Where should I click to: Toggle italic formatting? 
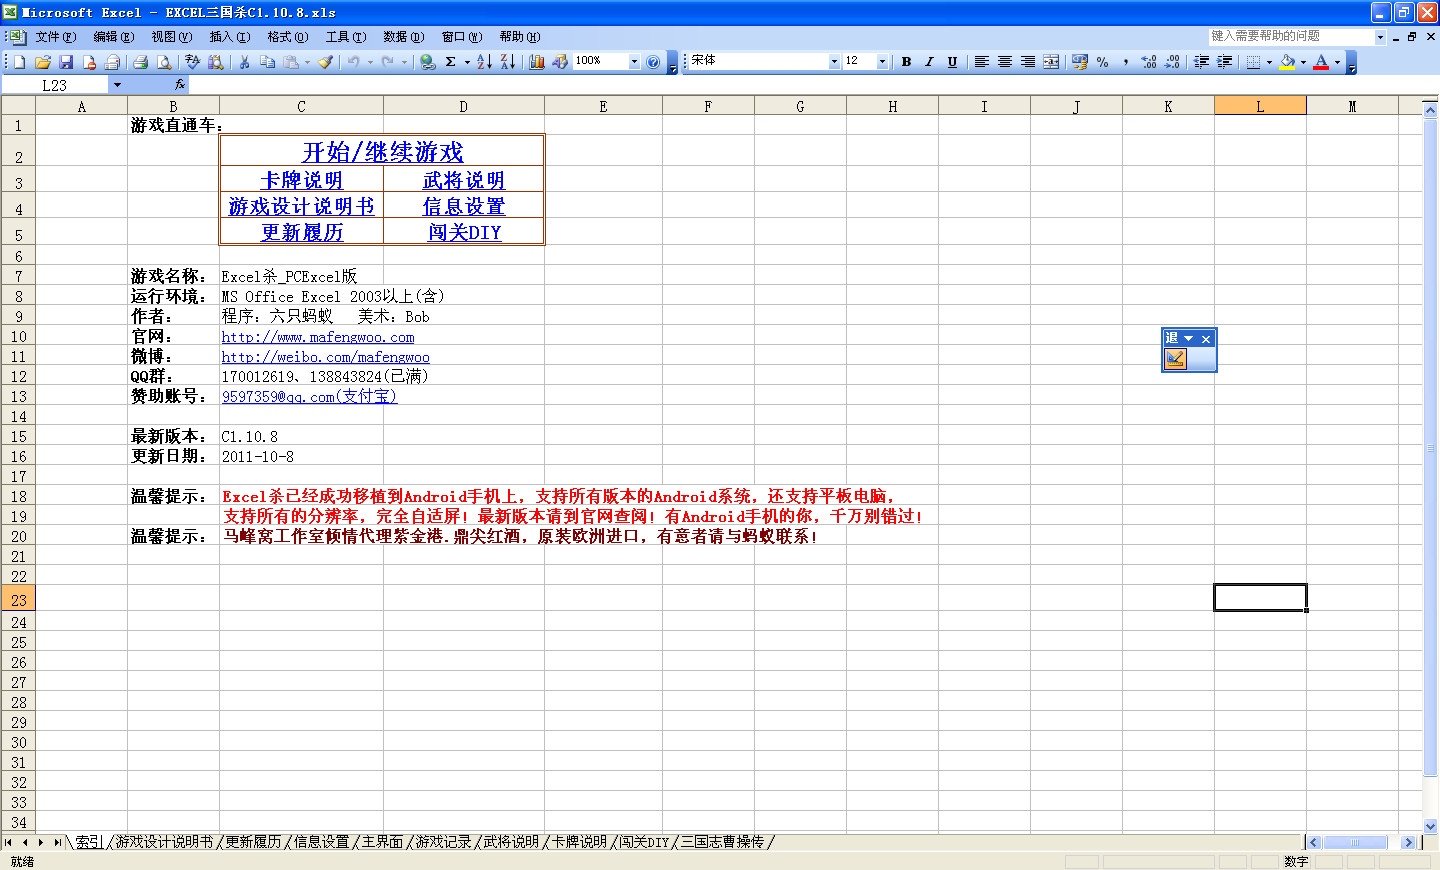(929, 62)
